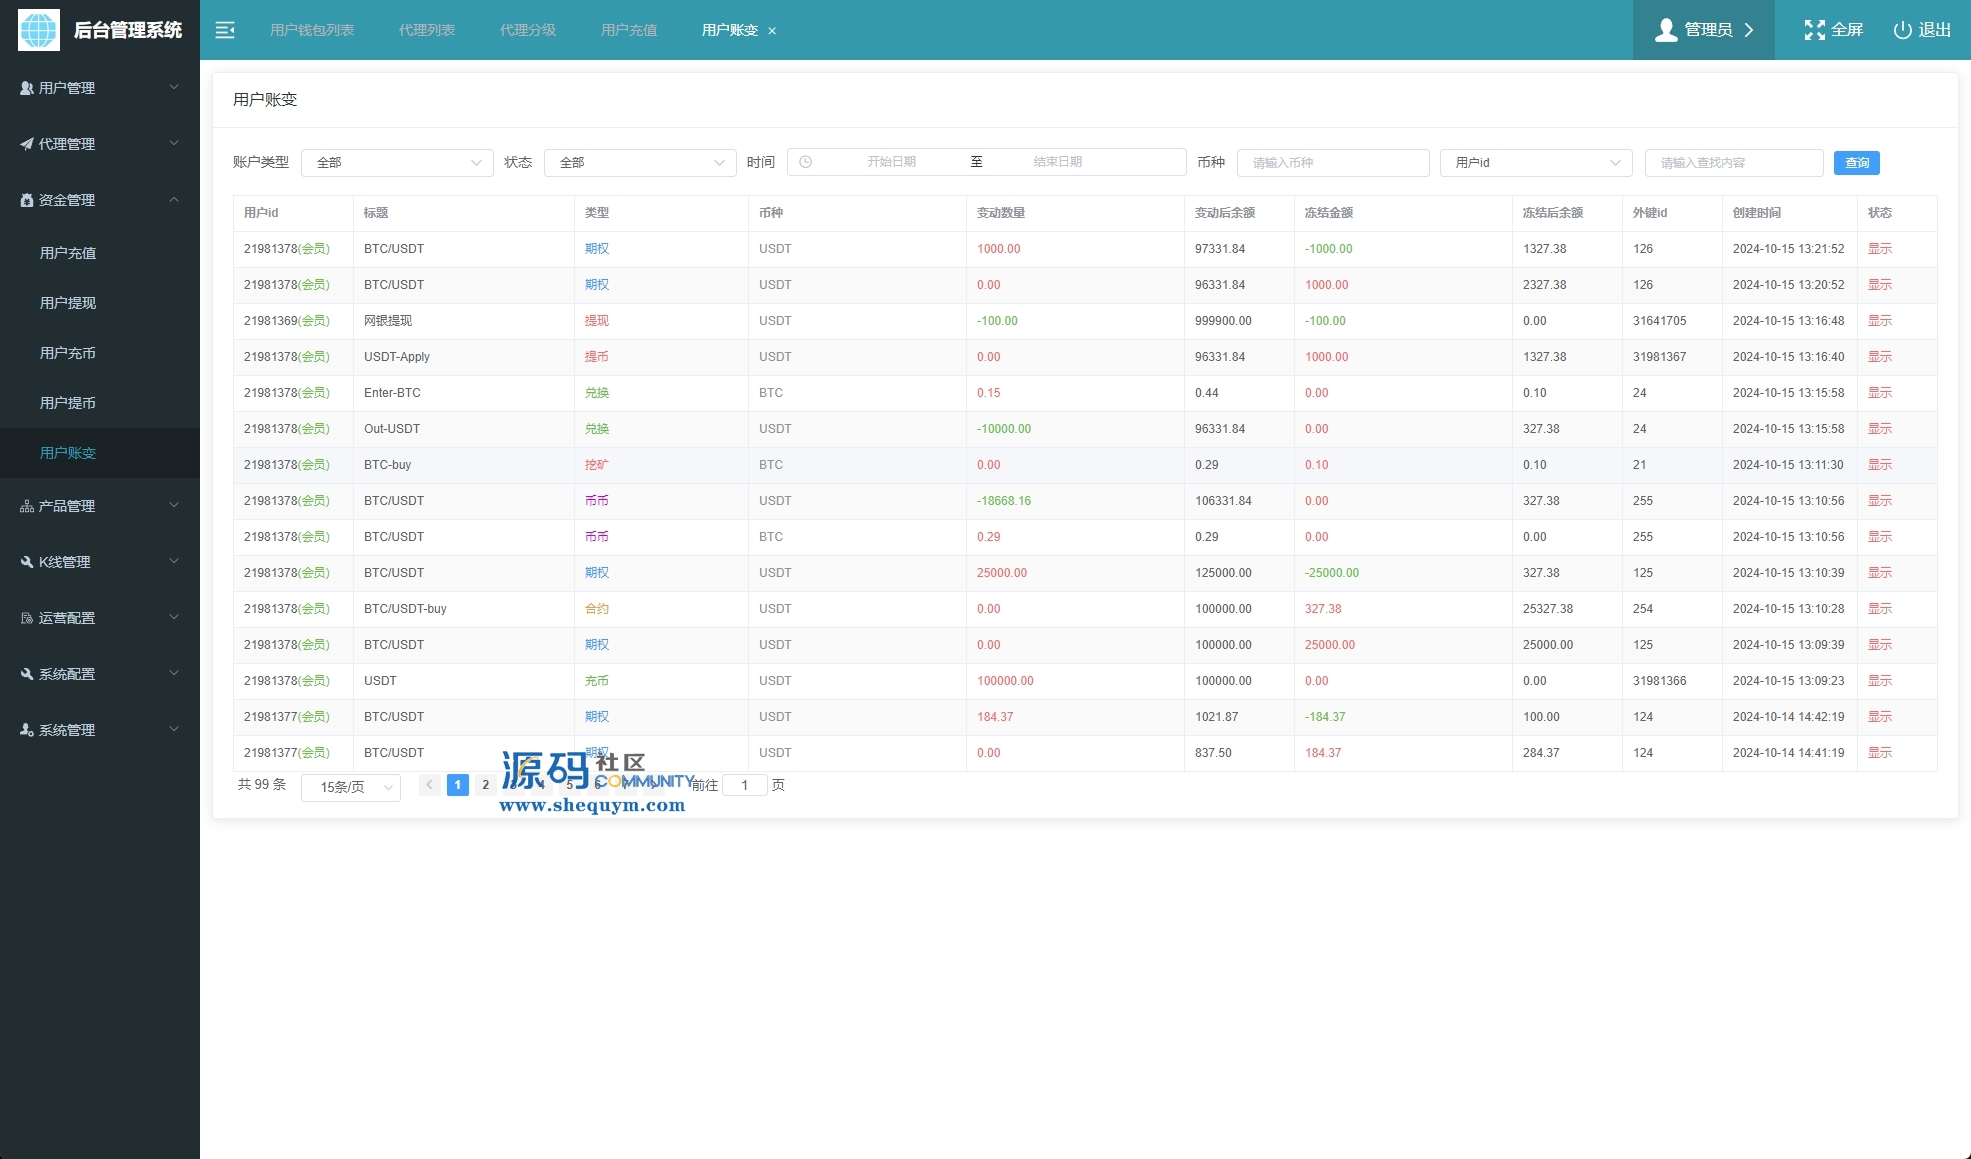Click the 管理员 user avatar icon
The image size is (1971, 1159).
[x=1666, y=30]
